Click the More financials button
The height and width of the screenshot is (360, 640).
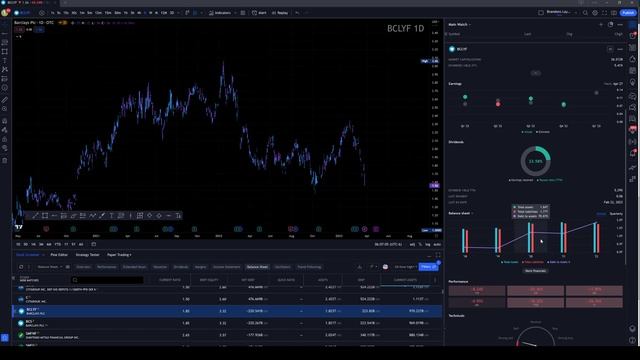coord(536,271)
